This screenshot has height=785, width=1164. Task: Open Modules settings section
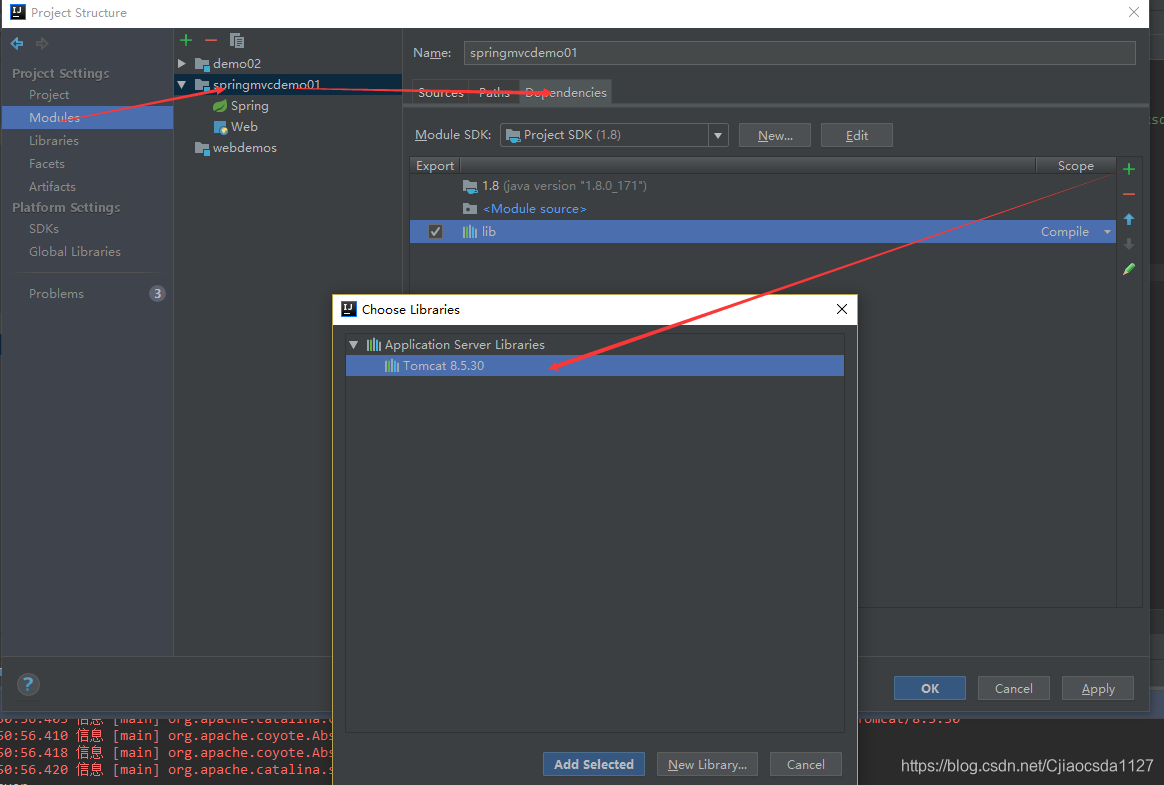[87, 117]
